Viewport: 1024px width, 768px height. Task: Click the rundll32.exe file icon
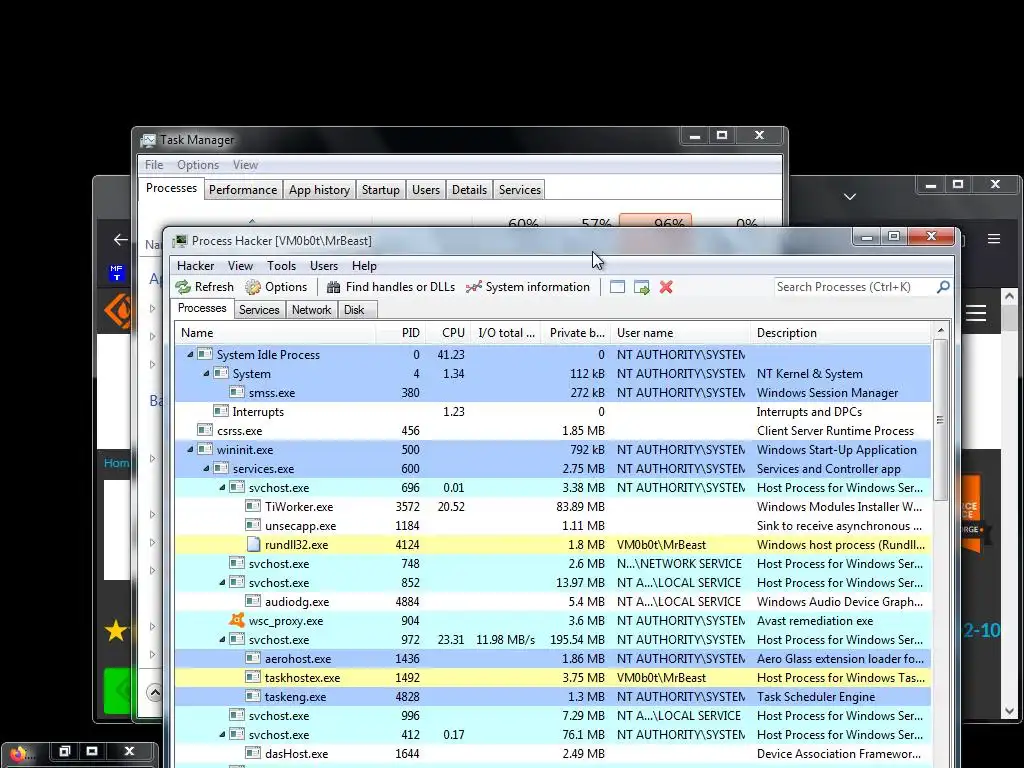253,545
